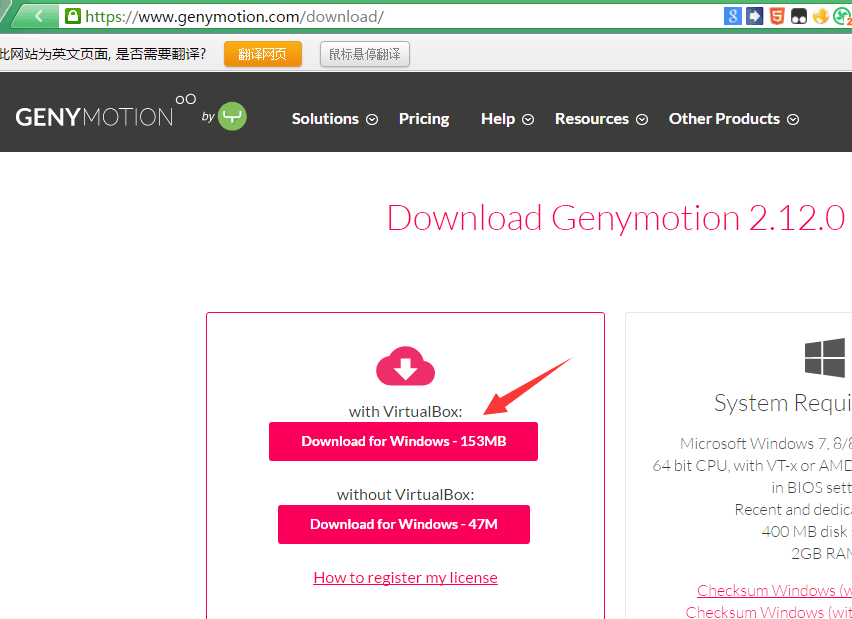Image resolution: width=852 pixels, height=619 pixels.
Task: Download for Windows 47M without VirtualBox
Action: click(404, 524)
